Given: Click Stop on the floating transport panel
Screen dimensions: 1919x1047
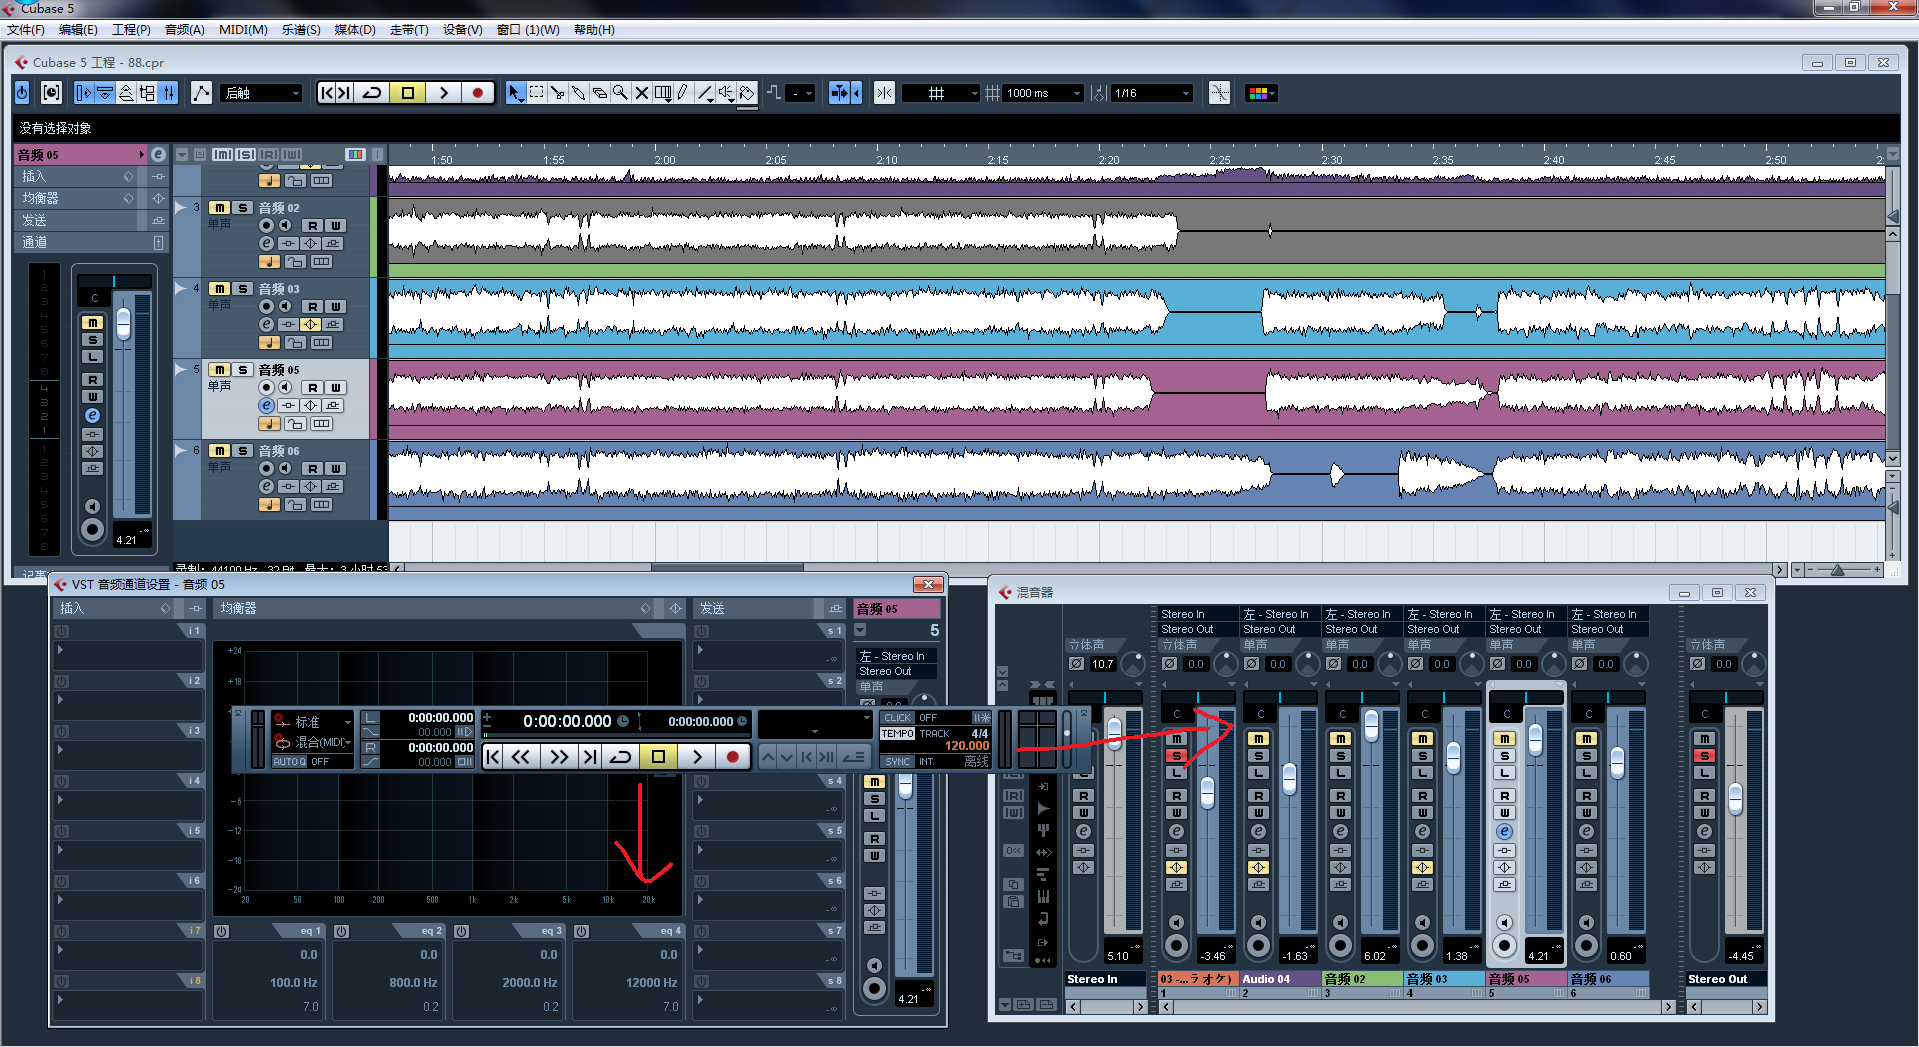Looking at the screenshot, I should (658, 757).
